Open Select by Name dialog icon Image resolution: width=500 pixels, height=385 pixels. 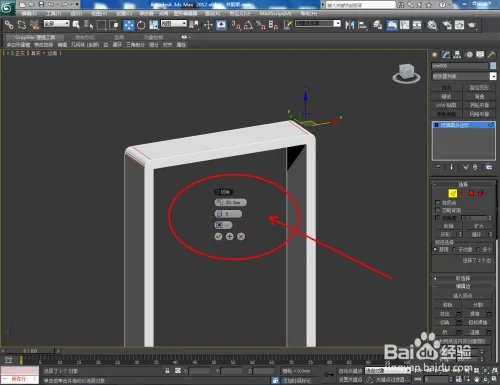click(88, 25)
